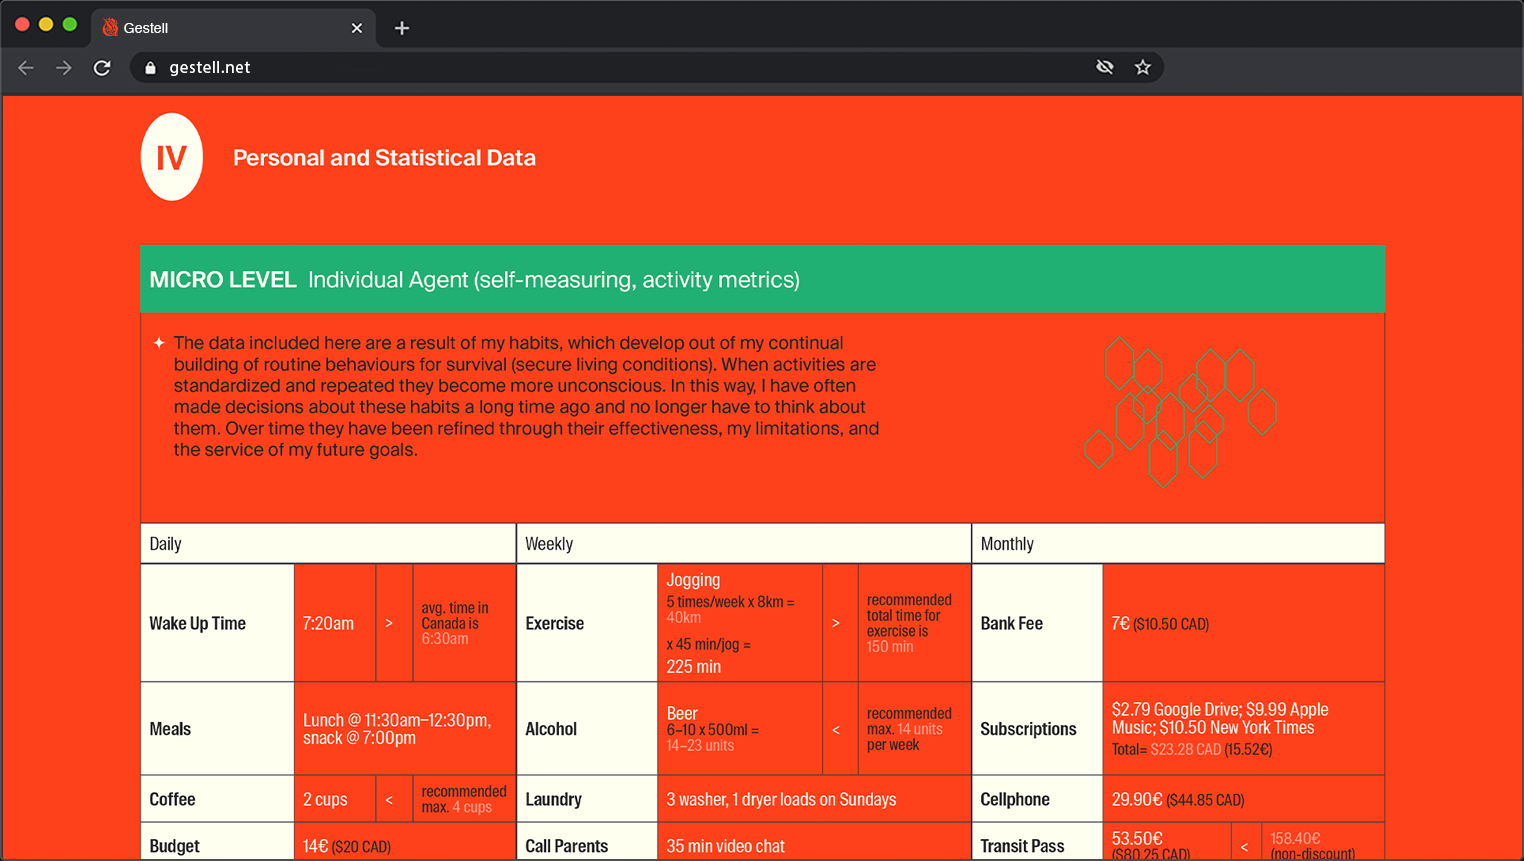This screenshot has height=861, width=1524.
Task: Click the Roman numeral IV circle badge
Action: pos(172,157)
